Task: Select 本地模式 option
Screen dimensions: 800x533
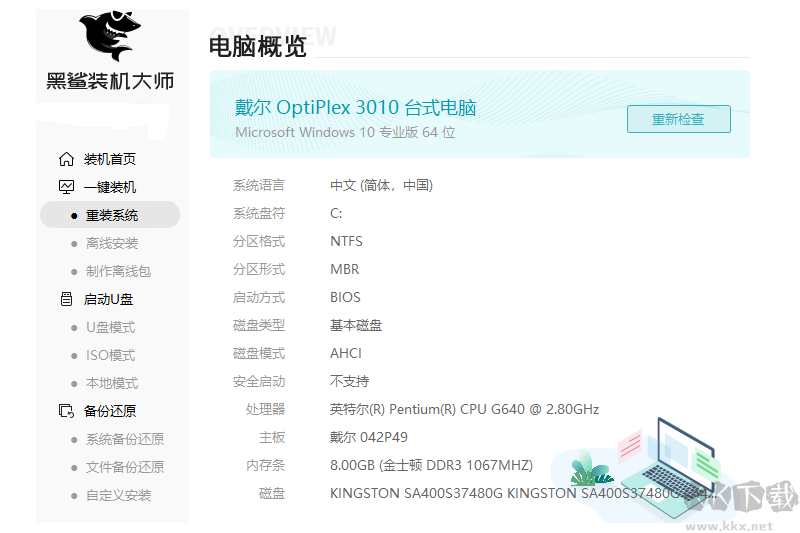Action: pos(112,383)
